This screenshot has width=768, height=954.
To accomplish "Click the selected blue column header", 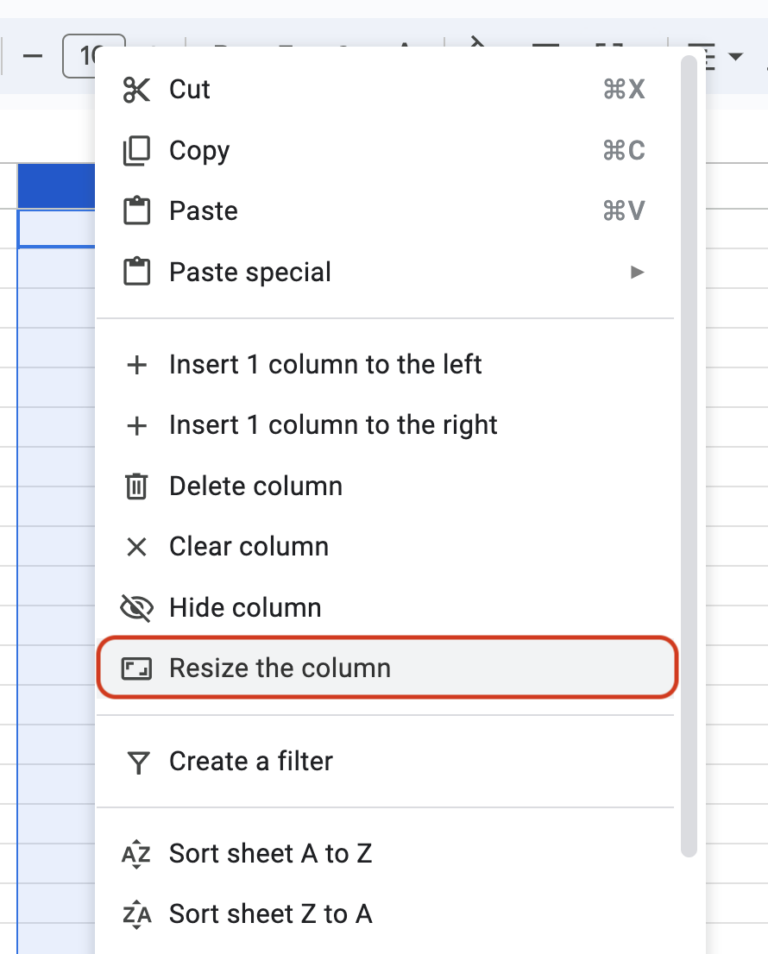I will [56, 186].
